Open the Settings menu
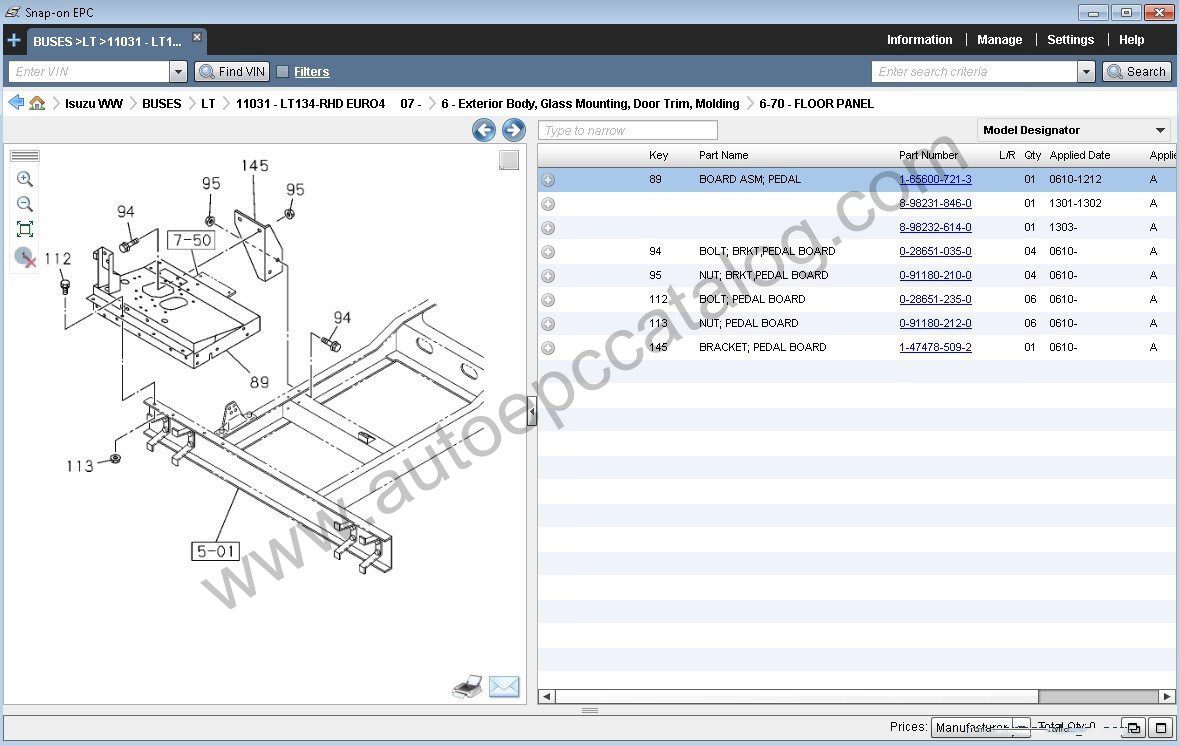 pos(1071,40)
